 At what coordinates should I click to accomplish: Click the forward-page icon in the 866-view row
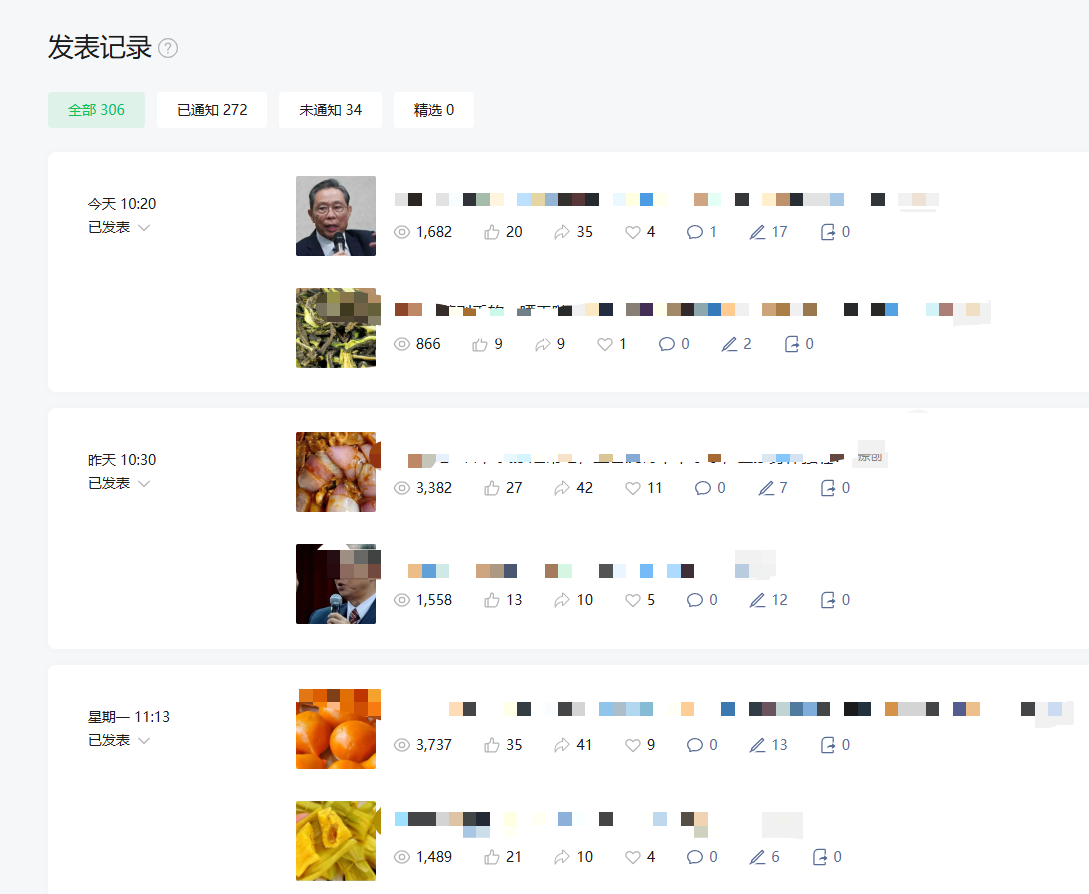tap(792, 344)
